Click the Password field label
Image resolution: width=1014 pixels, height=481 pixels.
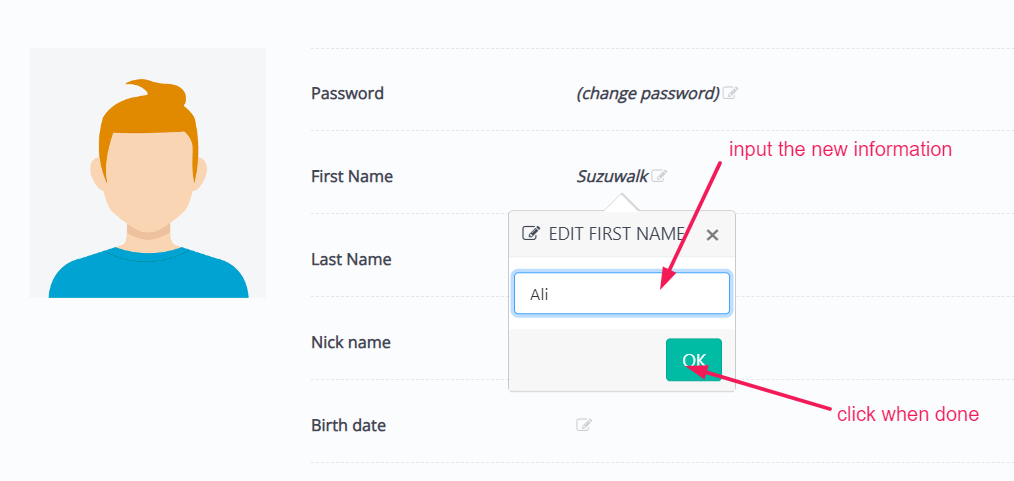pos(347,94)
